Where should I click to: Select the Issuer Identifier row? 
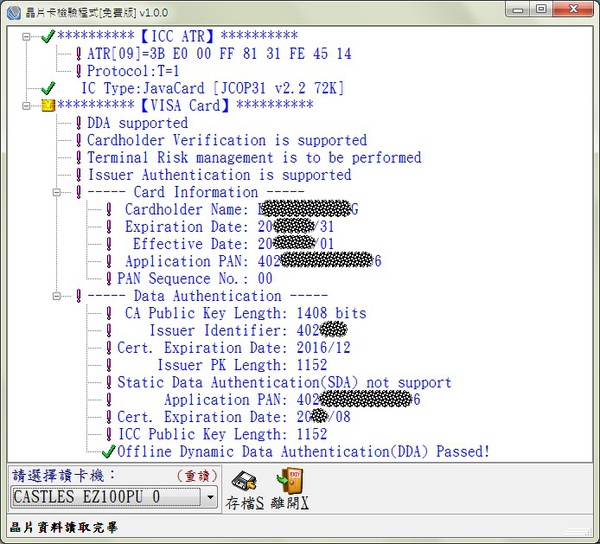point(248,330)
